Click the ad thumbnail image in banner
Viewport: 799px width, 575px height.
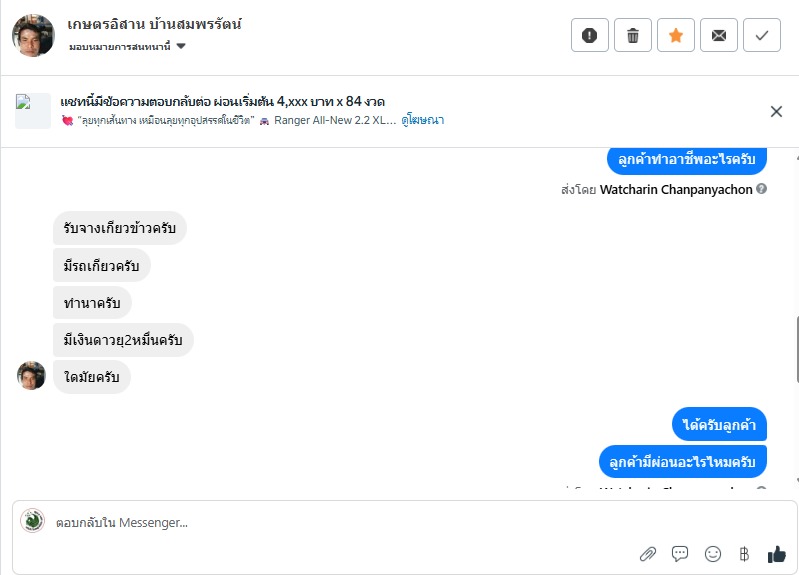coord(33,111)
